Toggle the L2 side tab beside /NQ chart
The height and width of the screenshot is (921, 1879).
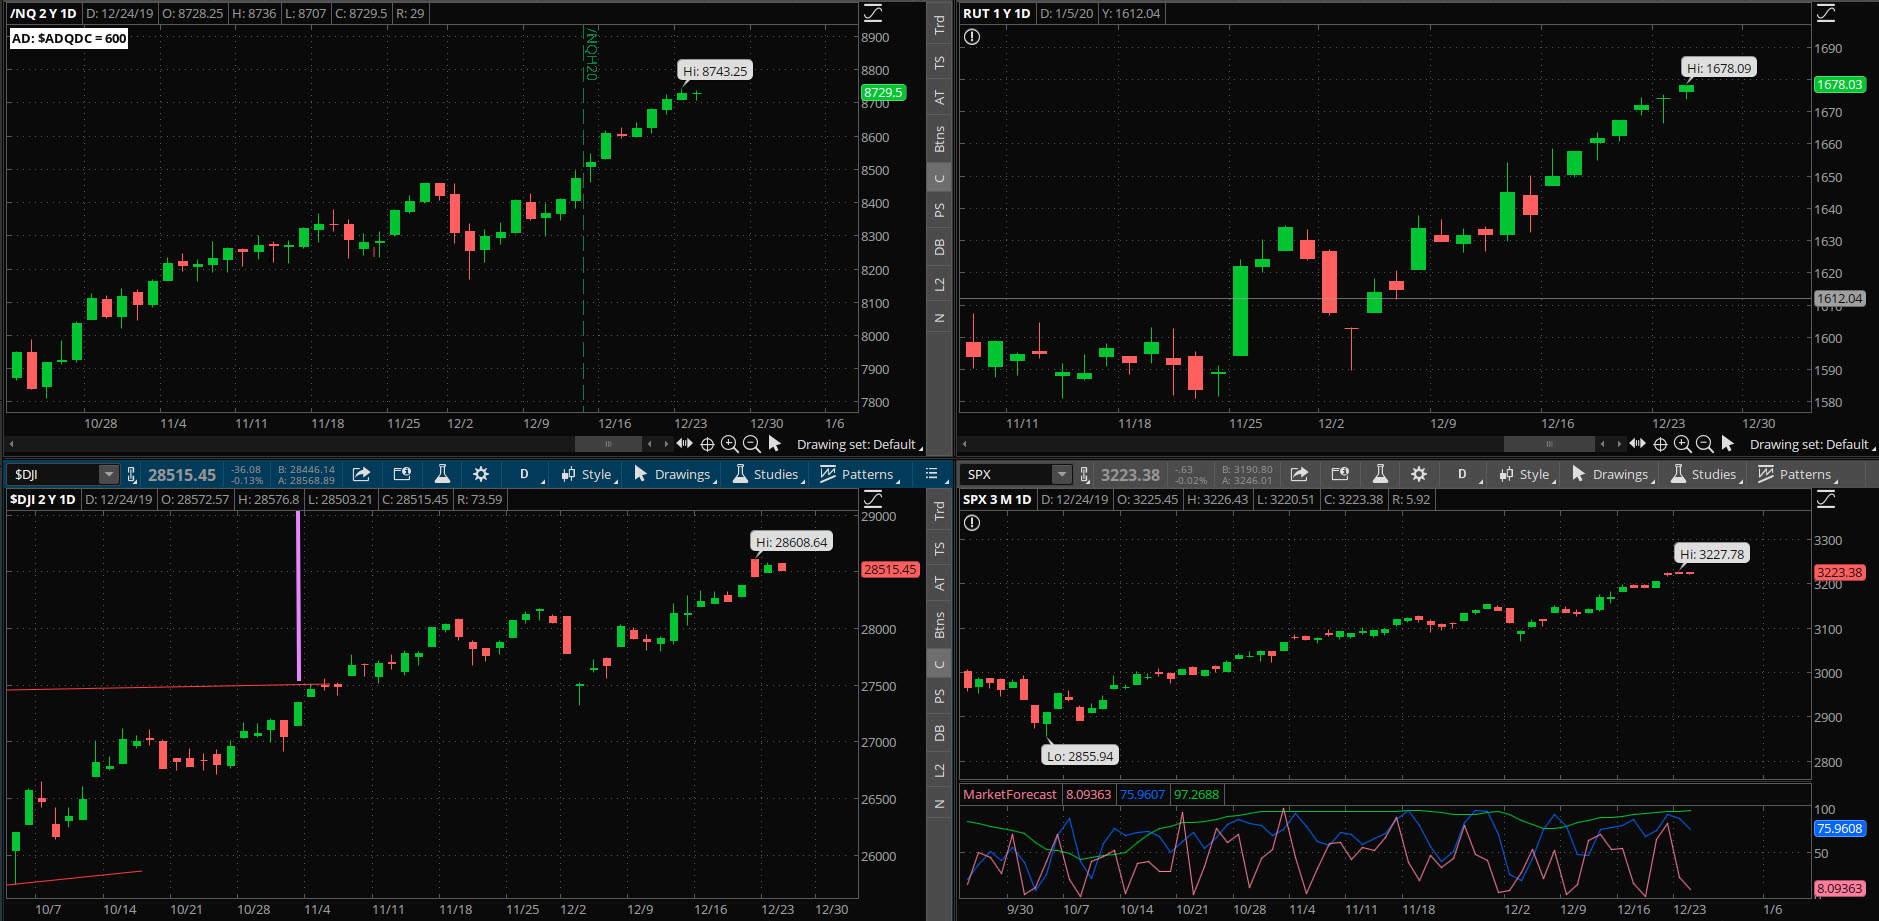(939, 284)
